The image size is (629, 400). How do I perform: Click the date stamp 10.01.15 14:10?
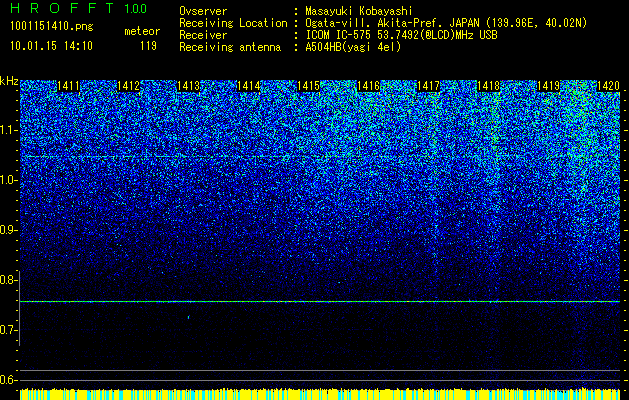(x=51, y=46)
